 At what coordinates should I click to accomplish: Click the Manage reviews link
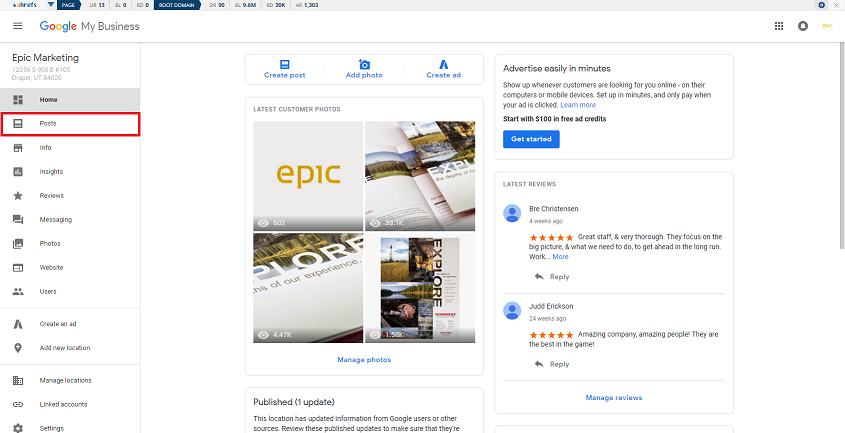point(614,398)
